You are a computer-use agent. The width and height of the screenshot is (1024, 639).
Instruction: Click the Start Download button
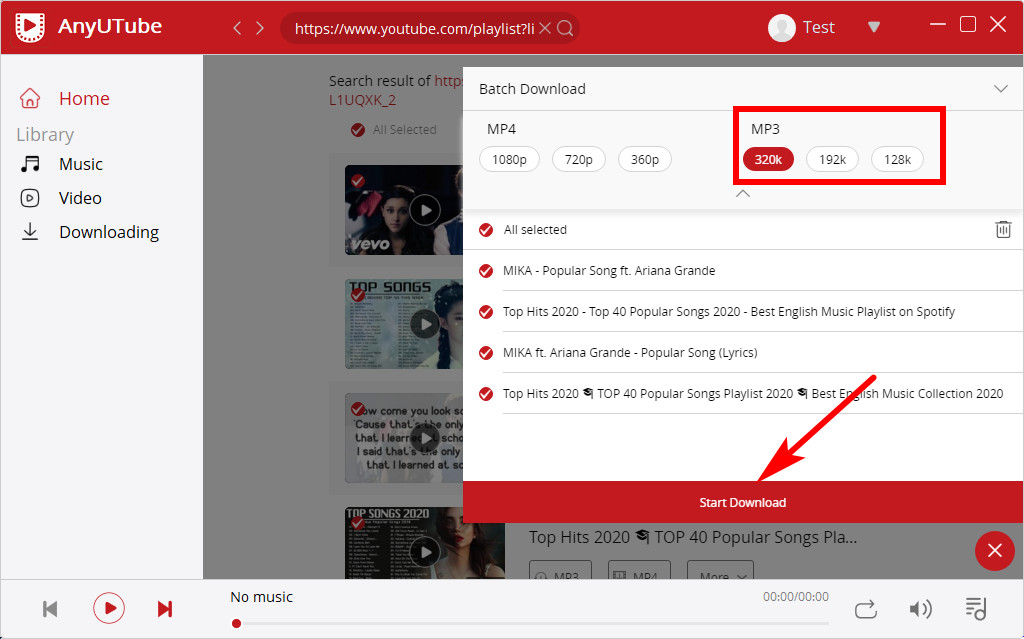point(742,502)
